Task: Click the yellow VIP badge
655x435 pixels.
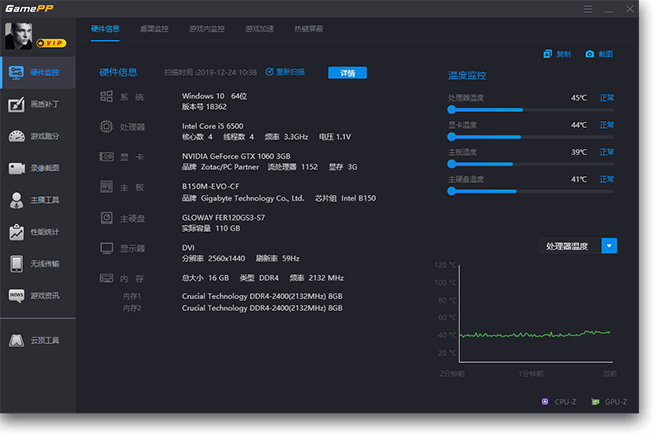Action: pos(51,43)
